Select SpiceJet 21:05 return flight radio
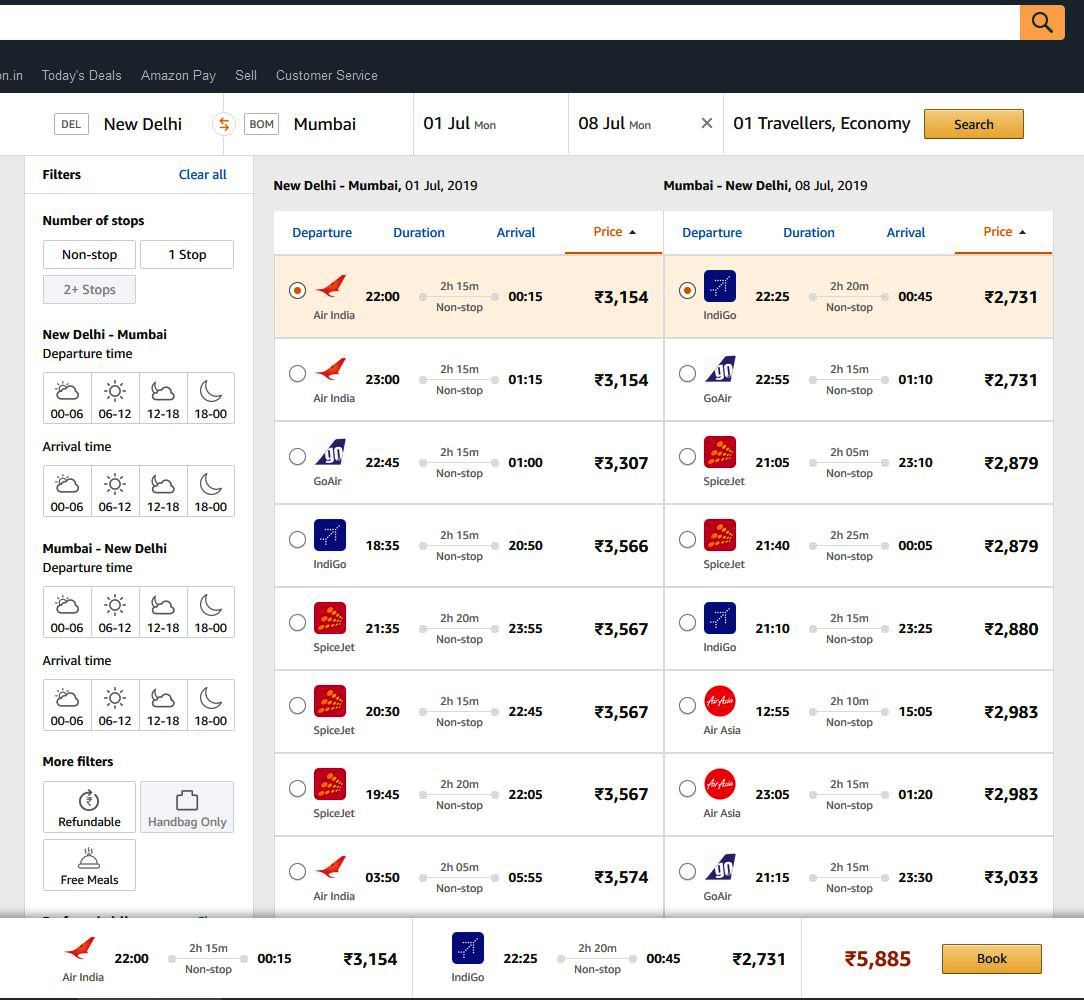The image size is (1084, 1000). click(687, 456)
